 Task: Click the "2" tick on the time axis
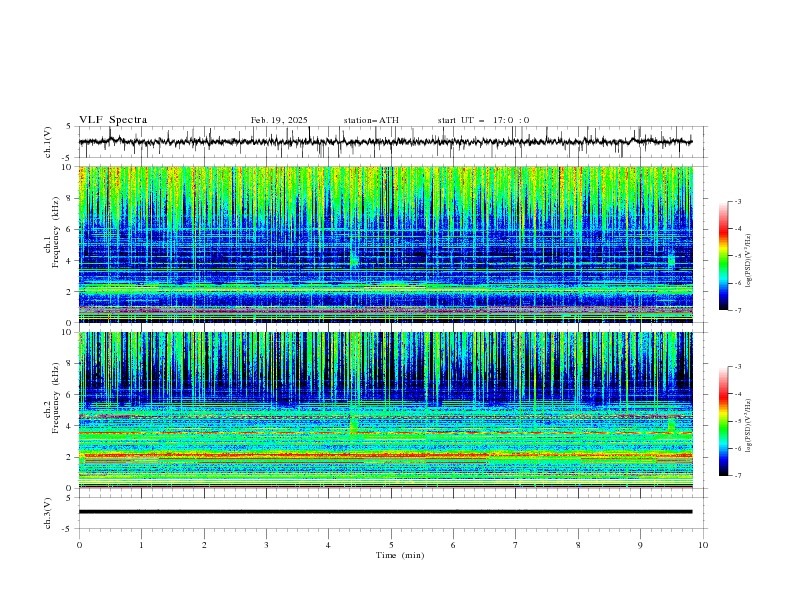(x=204, y=545)
